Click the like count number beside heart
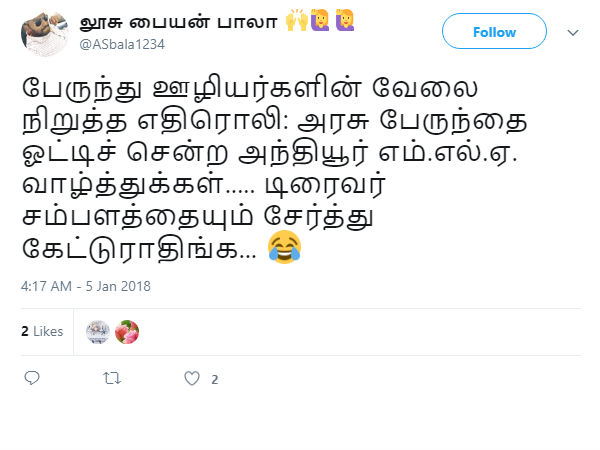The width and height of the screenshot is (600, 450). click(x=215, y=379)
